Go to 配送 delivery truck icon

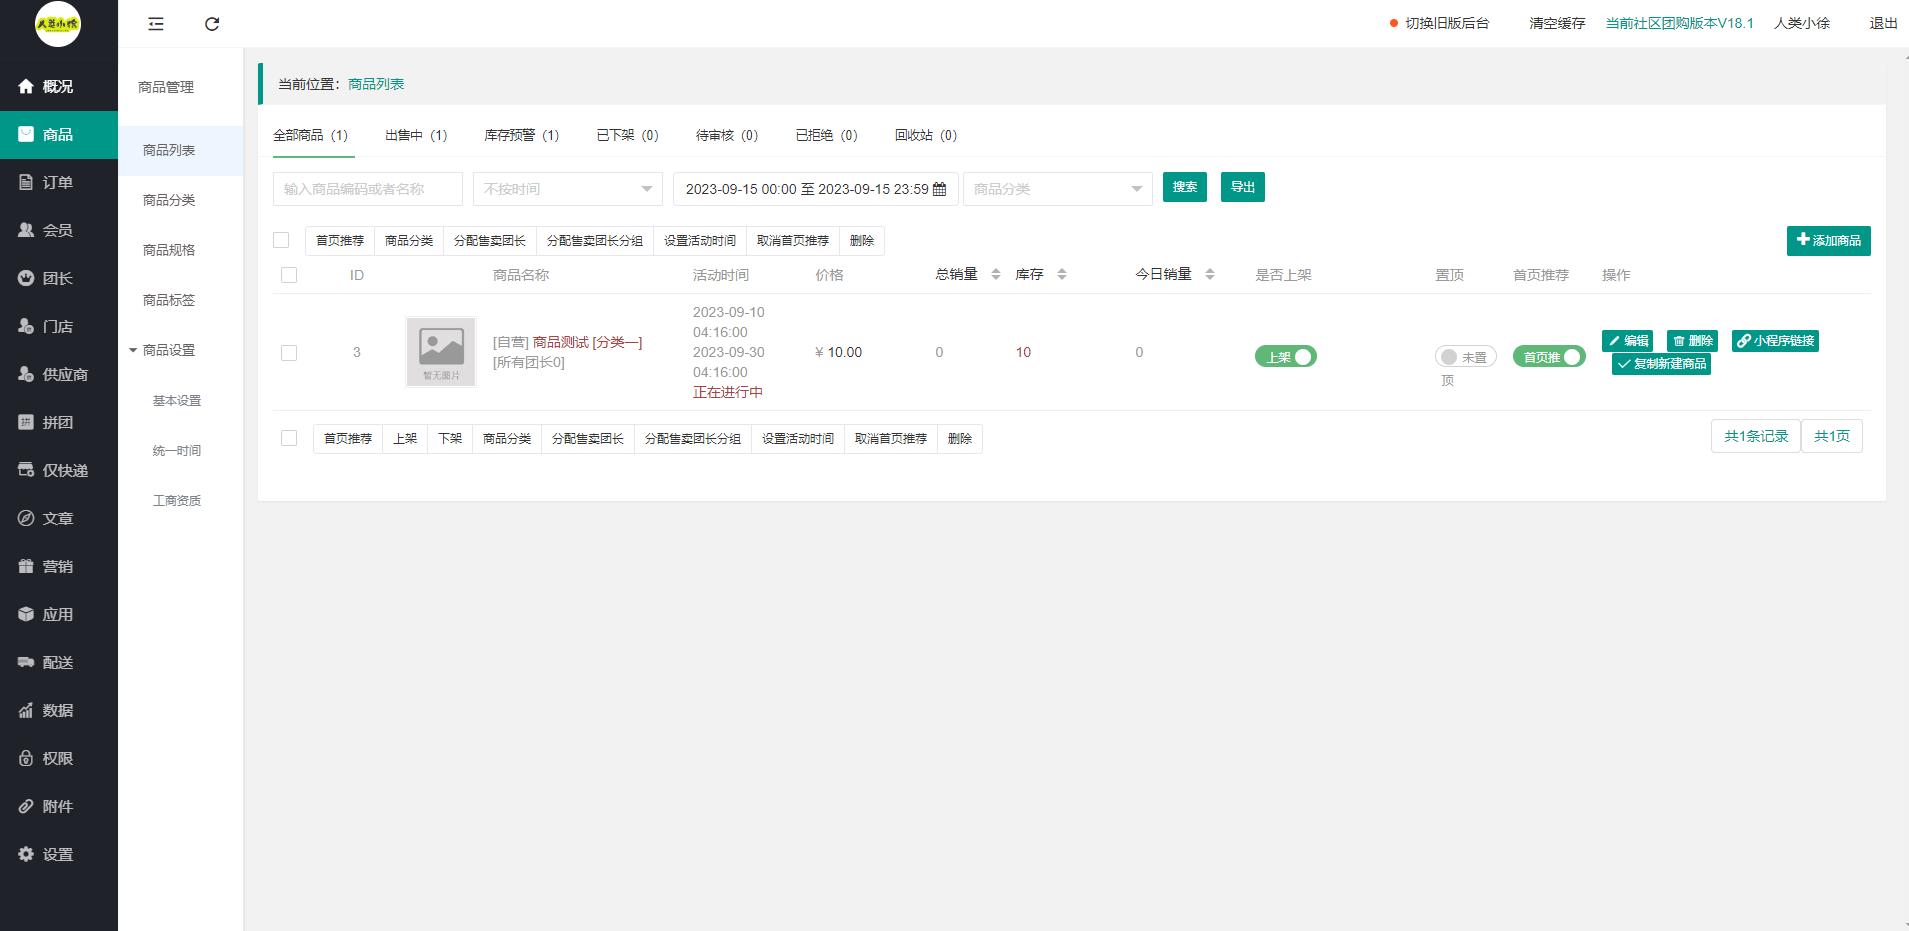click(x=26, y=663)
